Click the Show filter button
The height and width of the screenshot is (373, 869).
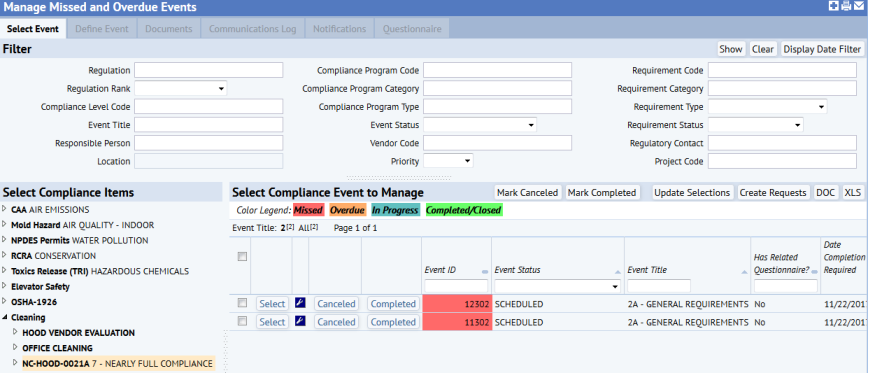pyautogui.click(x=730, y=49)
